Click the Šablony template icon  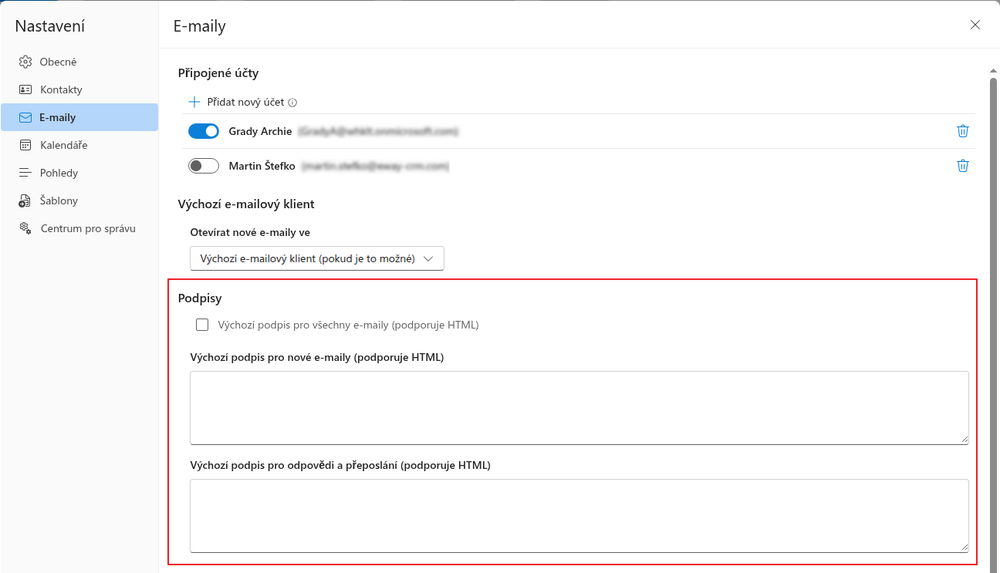click(24, 201)
